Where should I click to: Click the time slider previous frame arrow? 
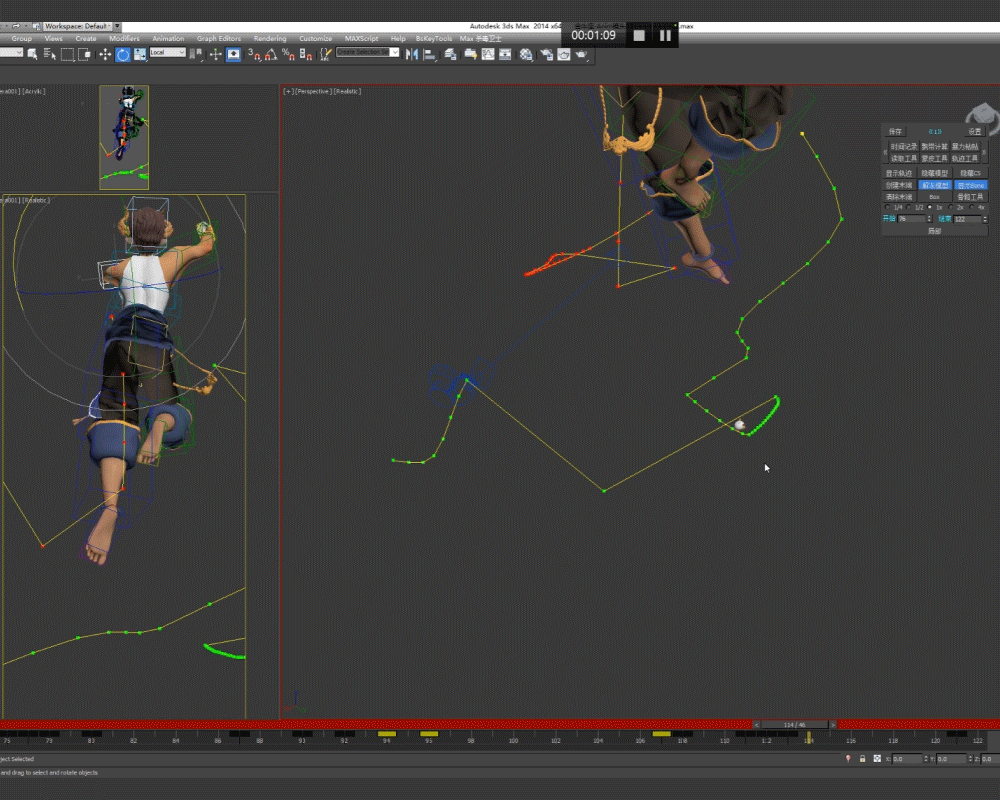(756, 725)
